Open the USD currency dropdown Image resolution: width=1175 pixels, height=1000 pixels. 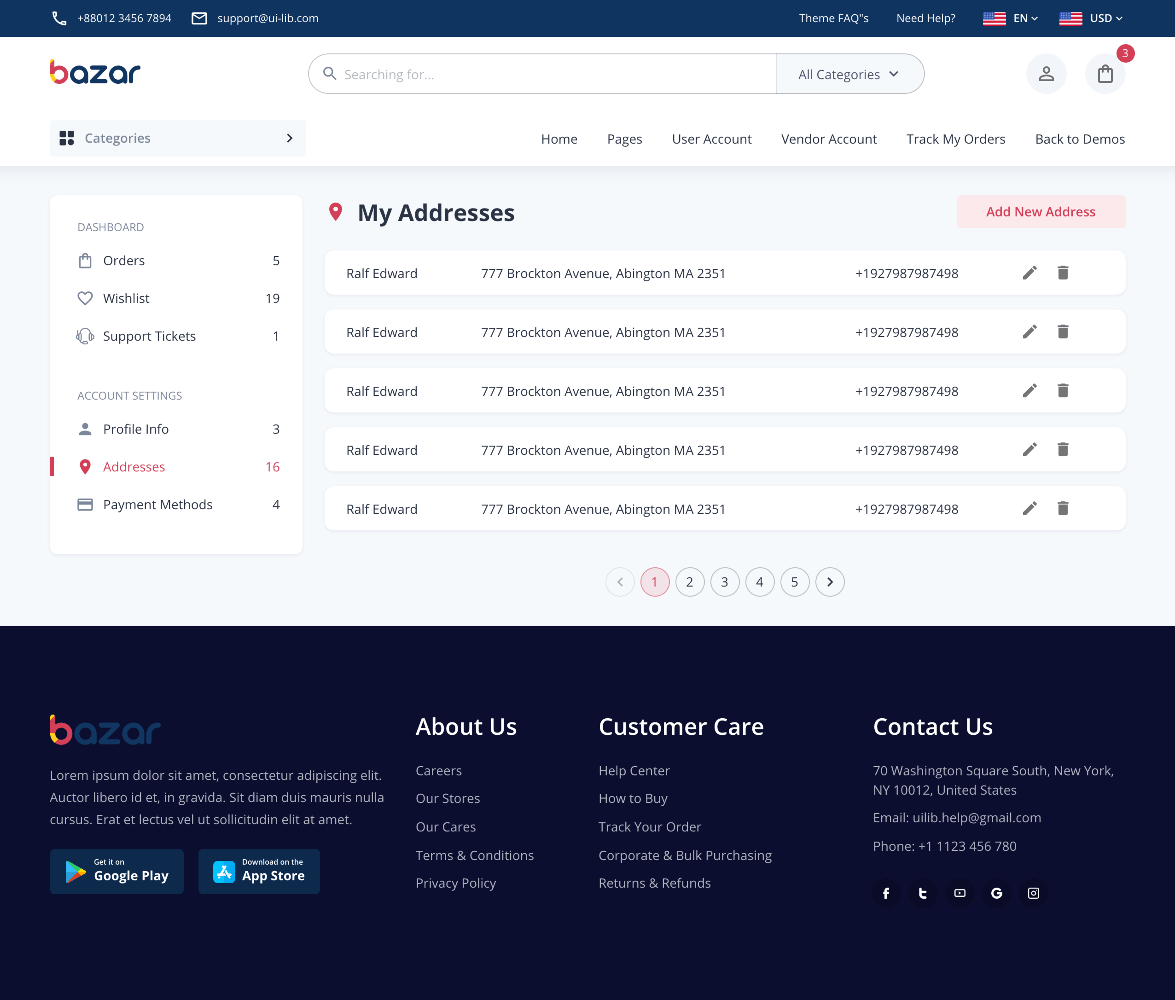click(1091, 18)
